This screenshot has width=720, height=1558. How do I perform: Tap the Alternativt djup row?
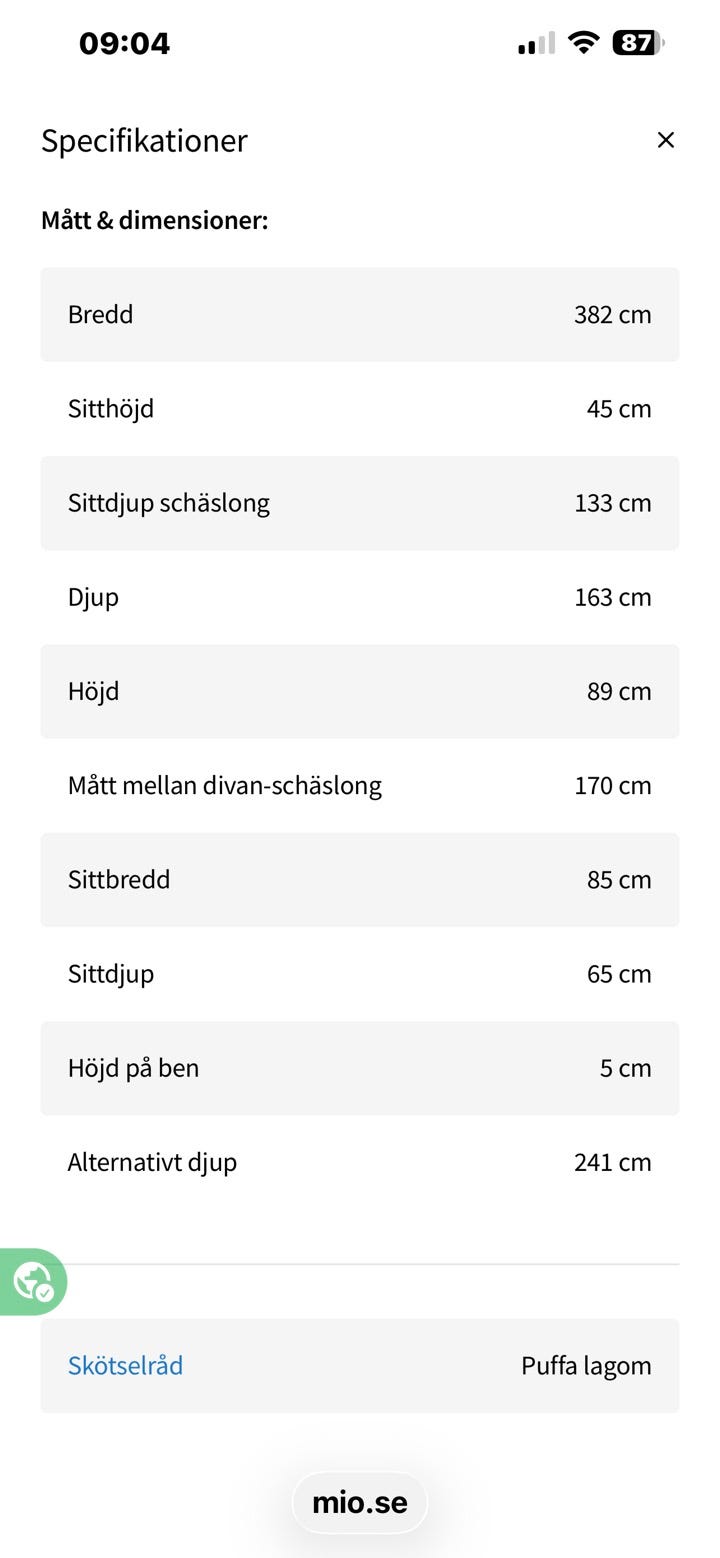click(x=360, y=1162)
